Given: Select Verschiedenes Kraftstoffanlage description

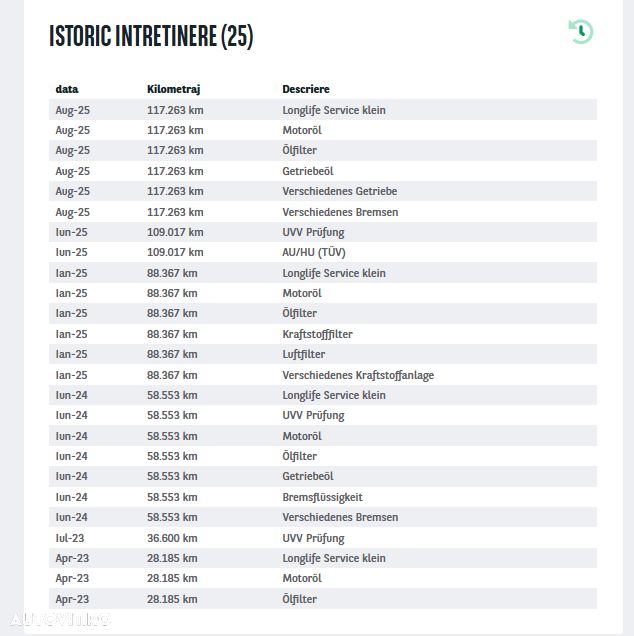Looking at the screenshot, I should pos(358,375).
